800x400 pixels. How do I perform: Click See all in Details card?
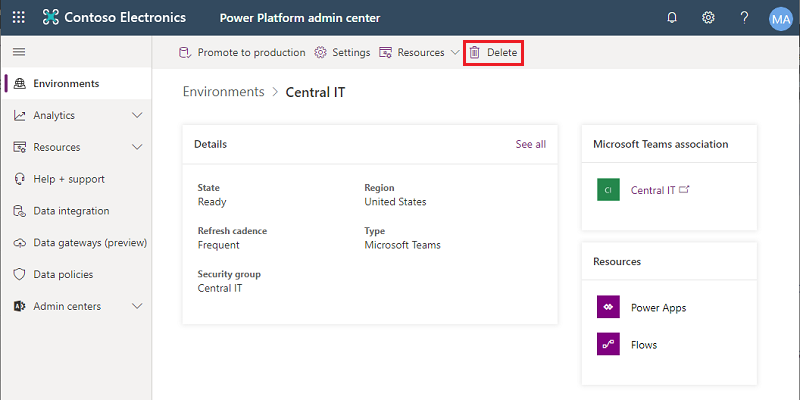pos(531,144)
